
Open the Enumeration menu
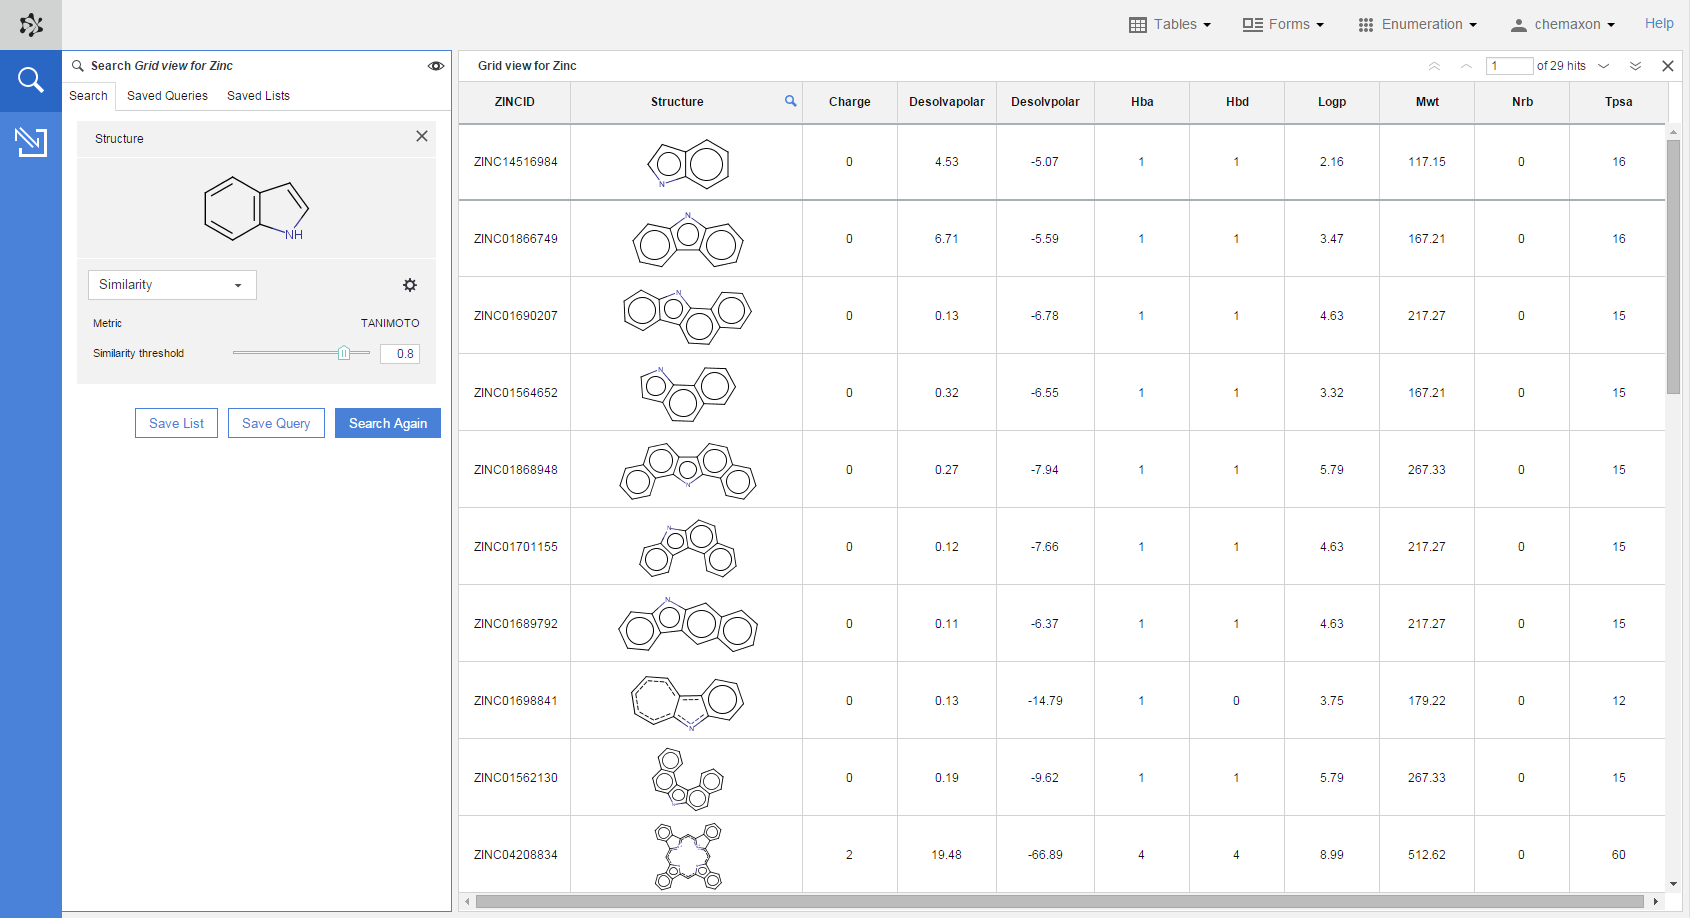(1416, 24)
